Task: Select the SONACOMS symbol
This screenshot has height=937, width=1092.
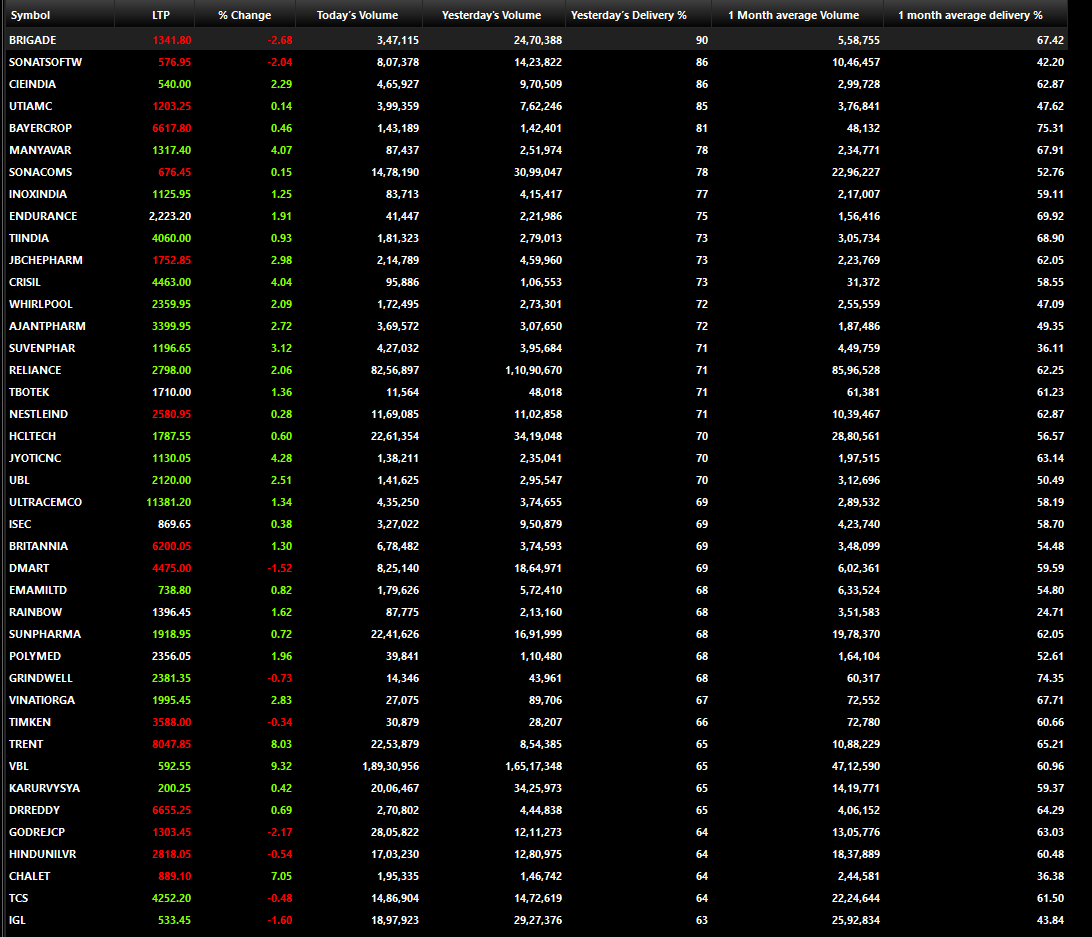Action: click(x=40, y=172)
